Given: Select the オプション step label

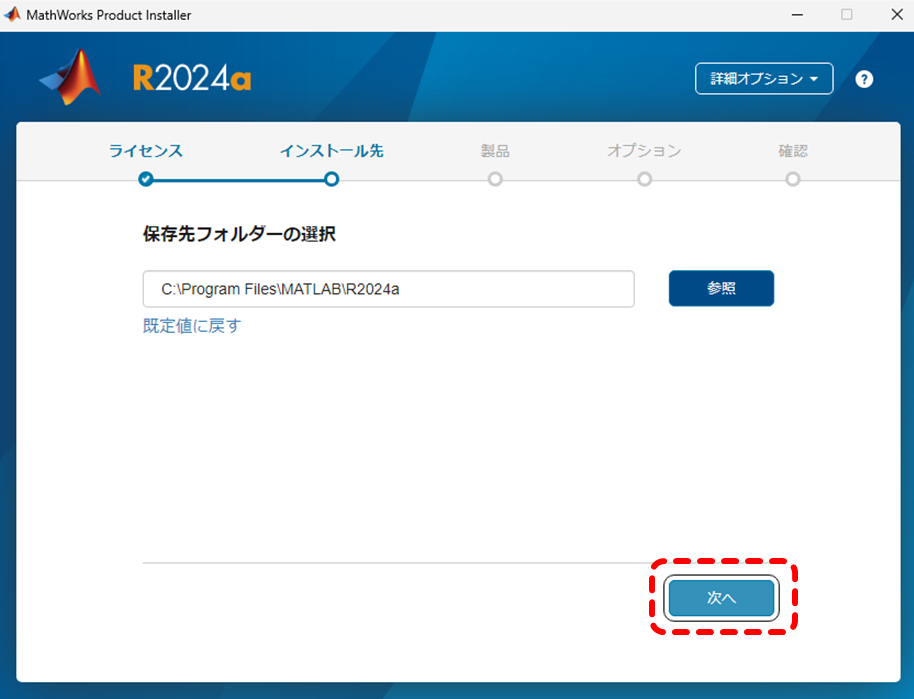Looking at the screenshot, I should (644, 151).
